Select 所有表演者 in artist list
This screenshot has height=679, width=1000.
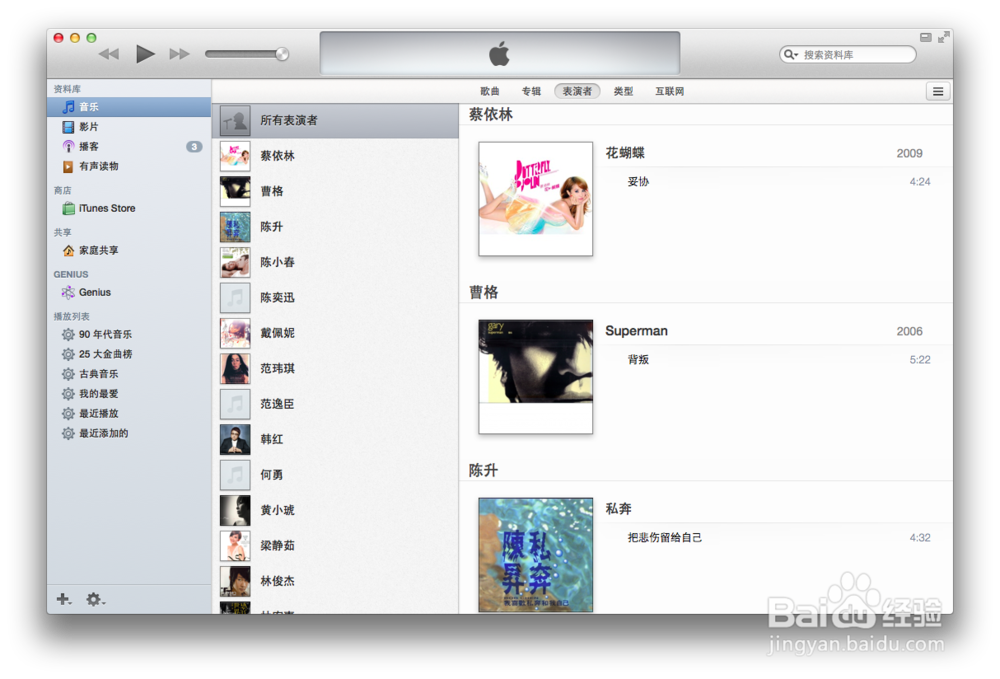(335, 120)
